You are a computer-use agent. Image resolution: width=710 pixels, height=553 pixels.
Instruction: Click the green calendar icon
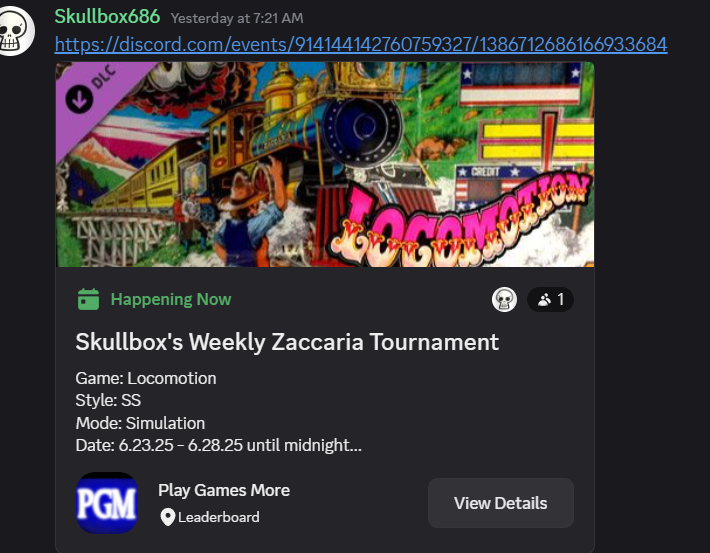pyautogui.click(x=88, y=299)
